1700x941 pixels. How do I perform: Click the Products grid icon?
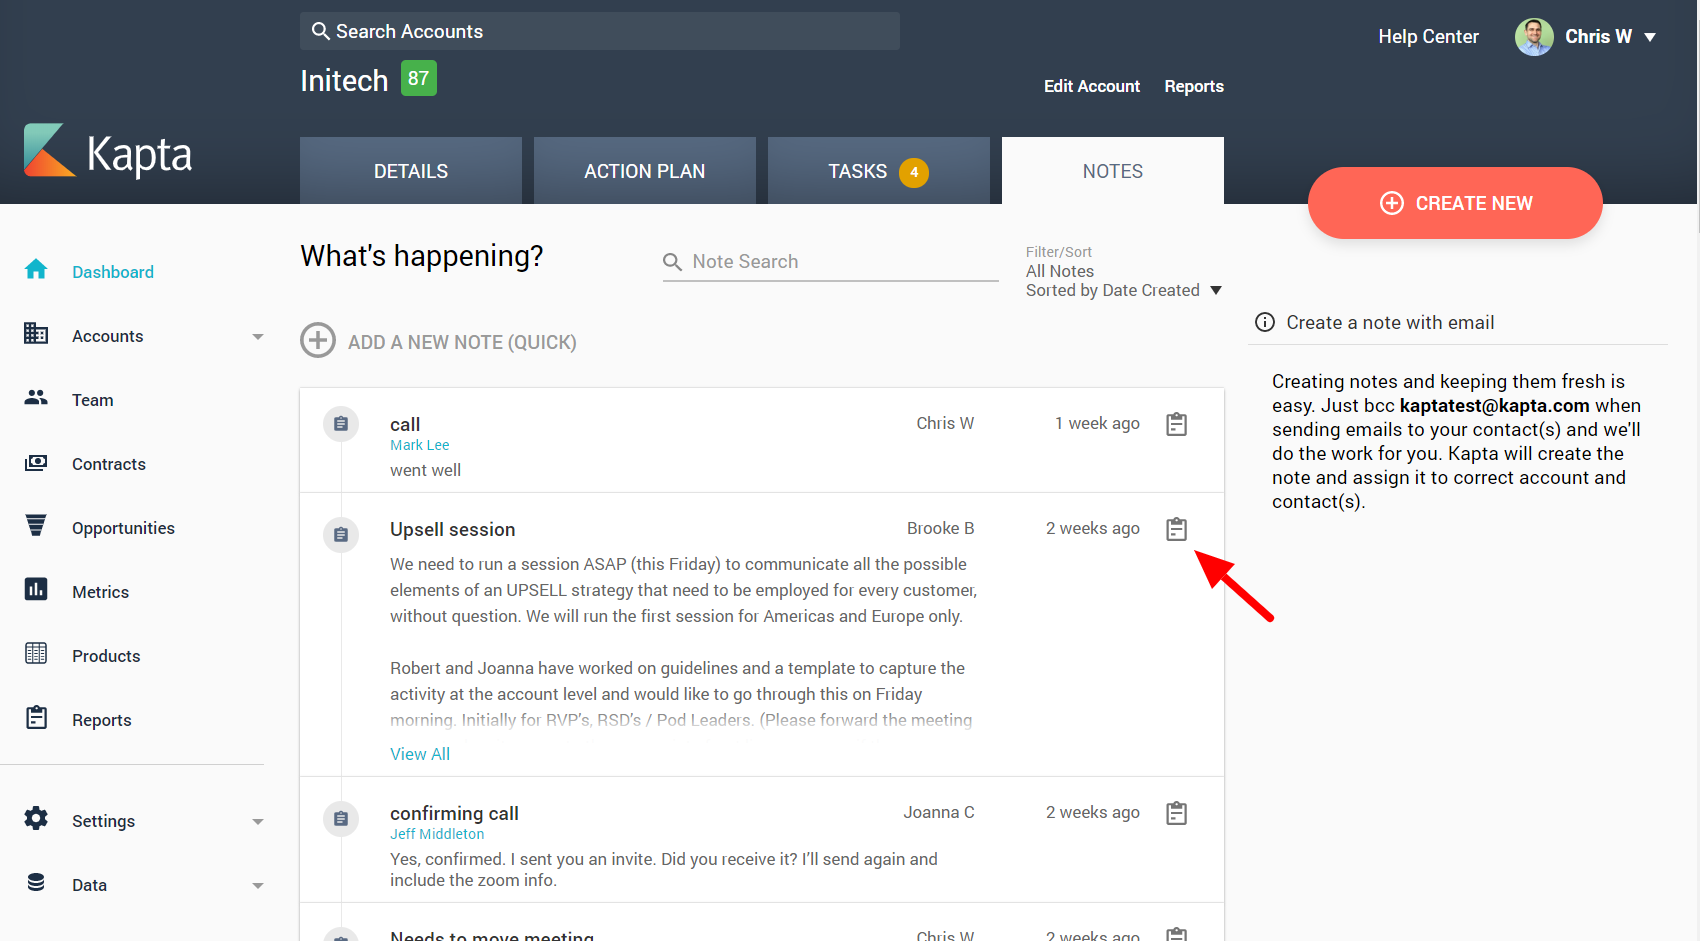[x=36, y=653]
